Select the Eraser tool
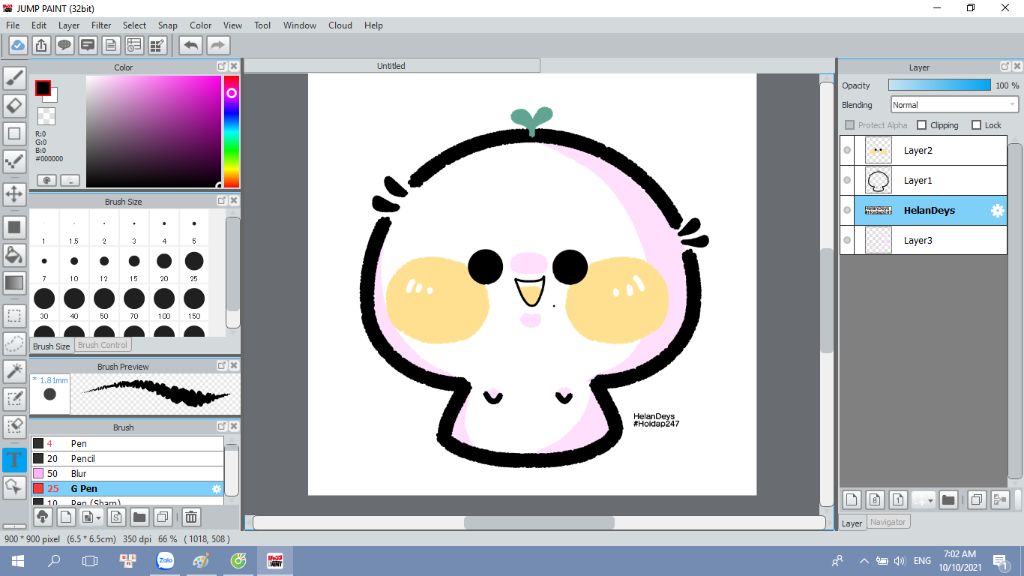The image size is (1024, 576). 14,106
